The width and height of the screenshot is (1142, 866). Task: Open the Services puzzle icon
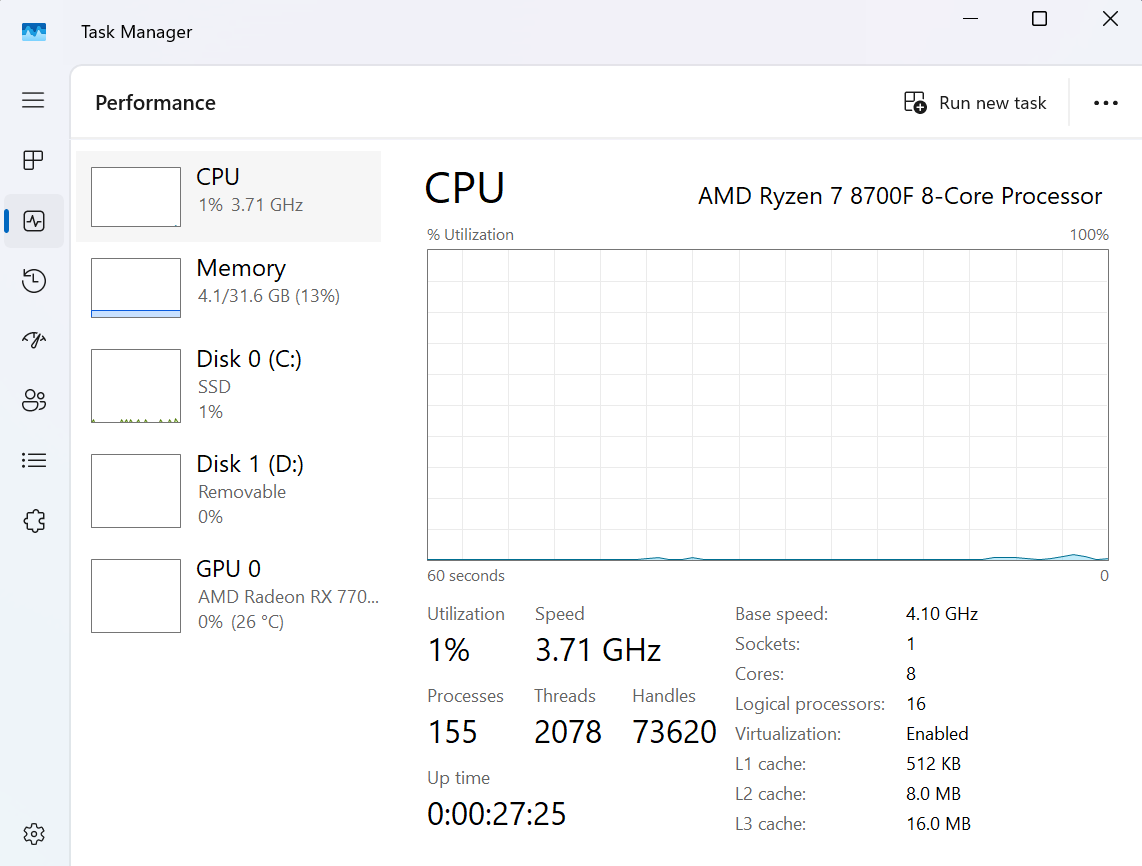(34, 521)
